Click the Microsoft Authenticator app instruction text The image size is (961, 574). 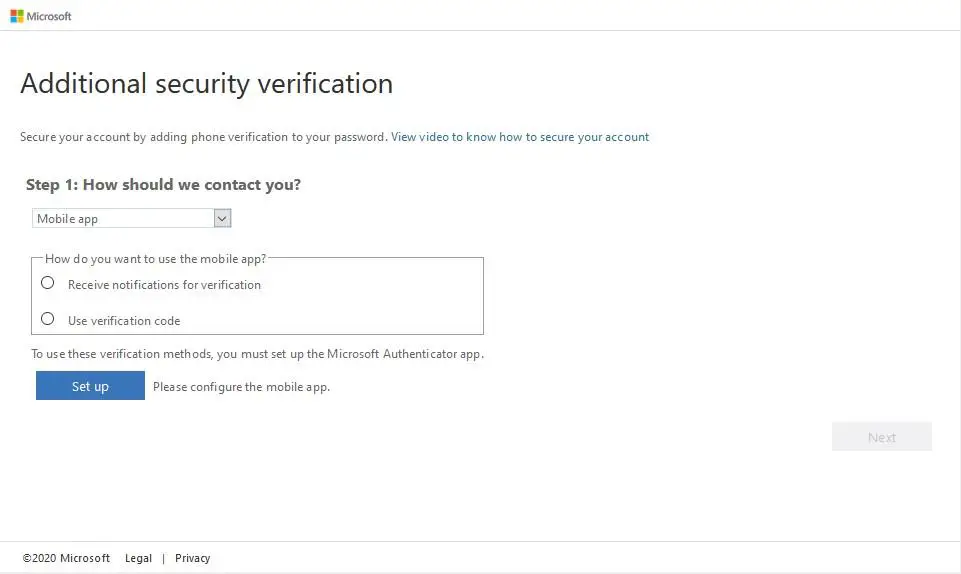(257, 354)
